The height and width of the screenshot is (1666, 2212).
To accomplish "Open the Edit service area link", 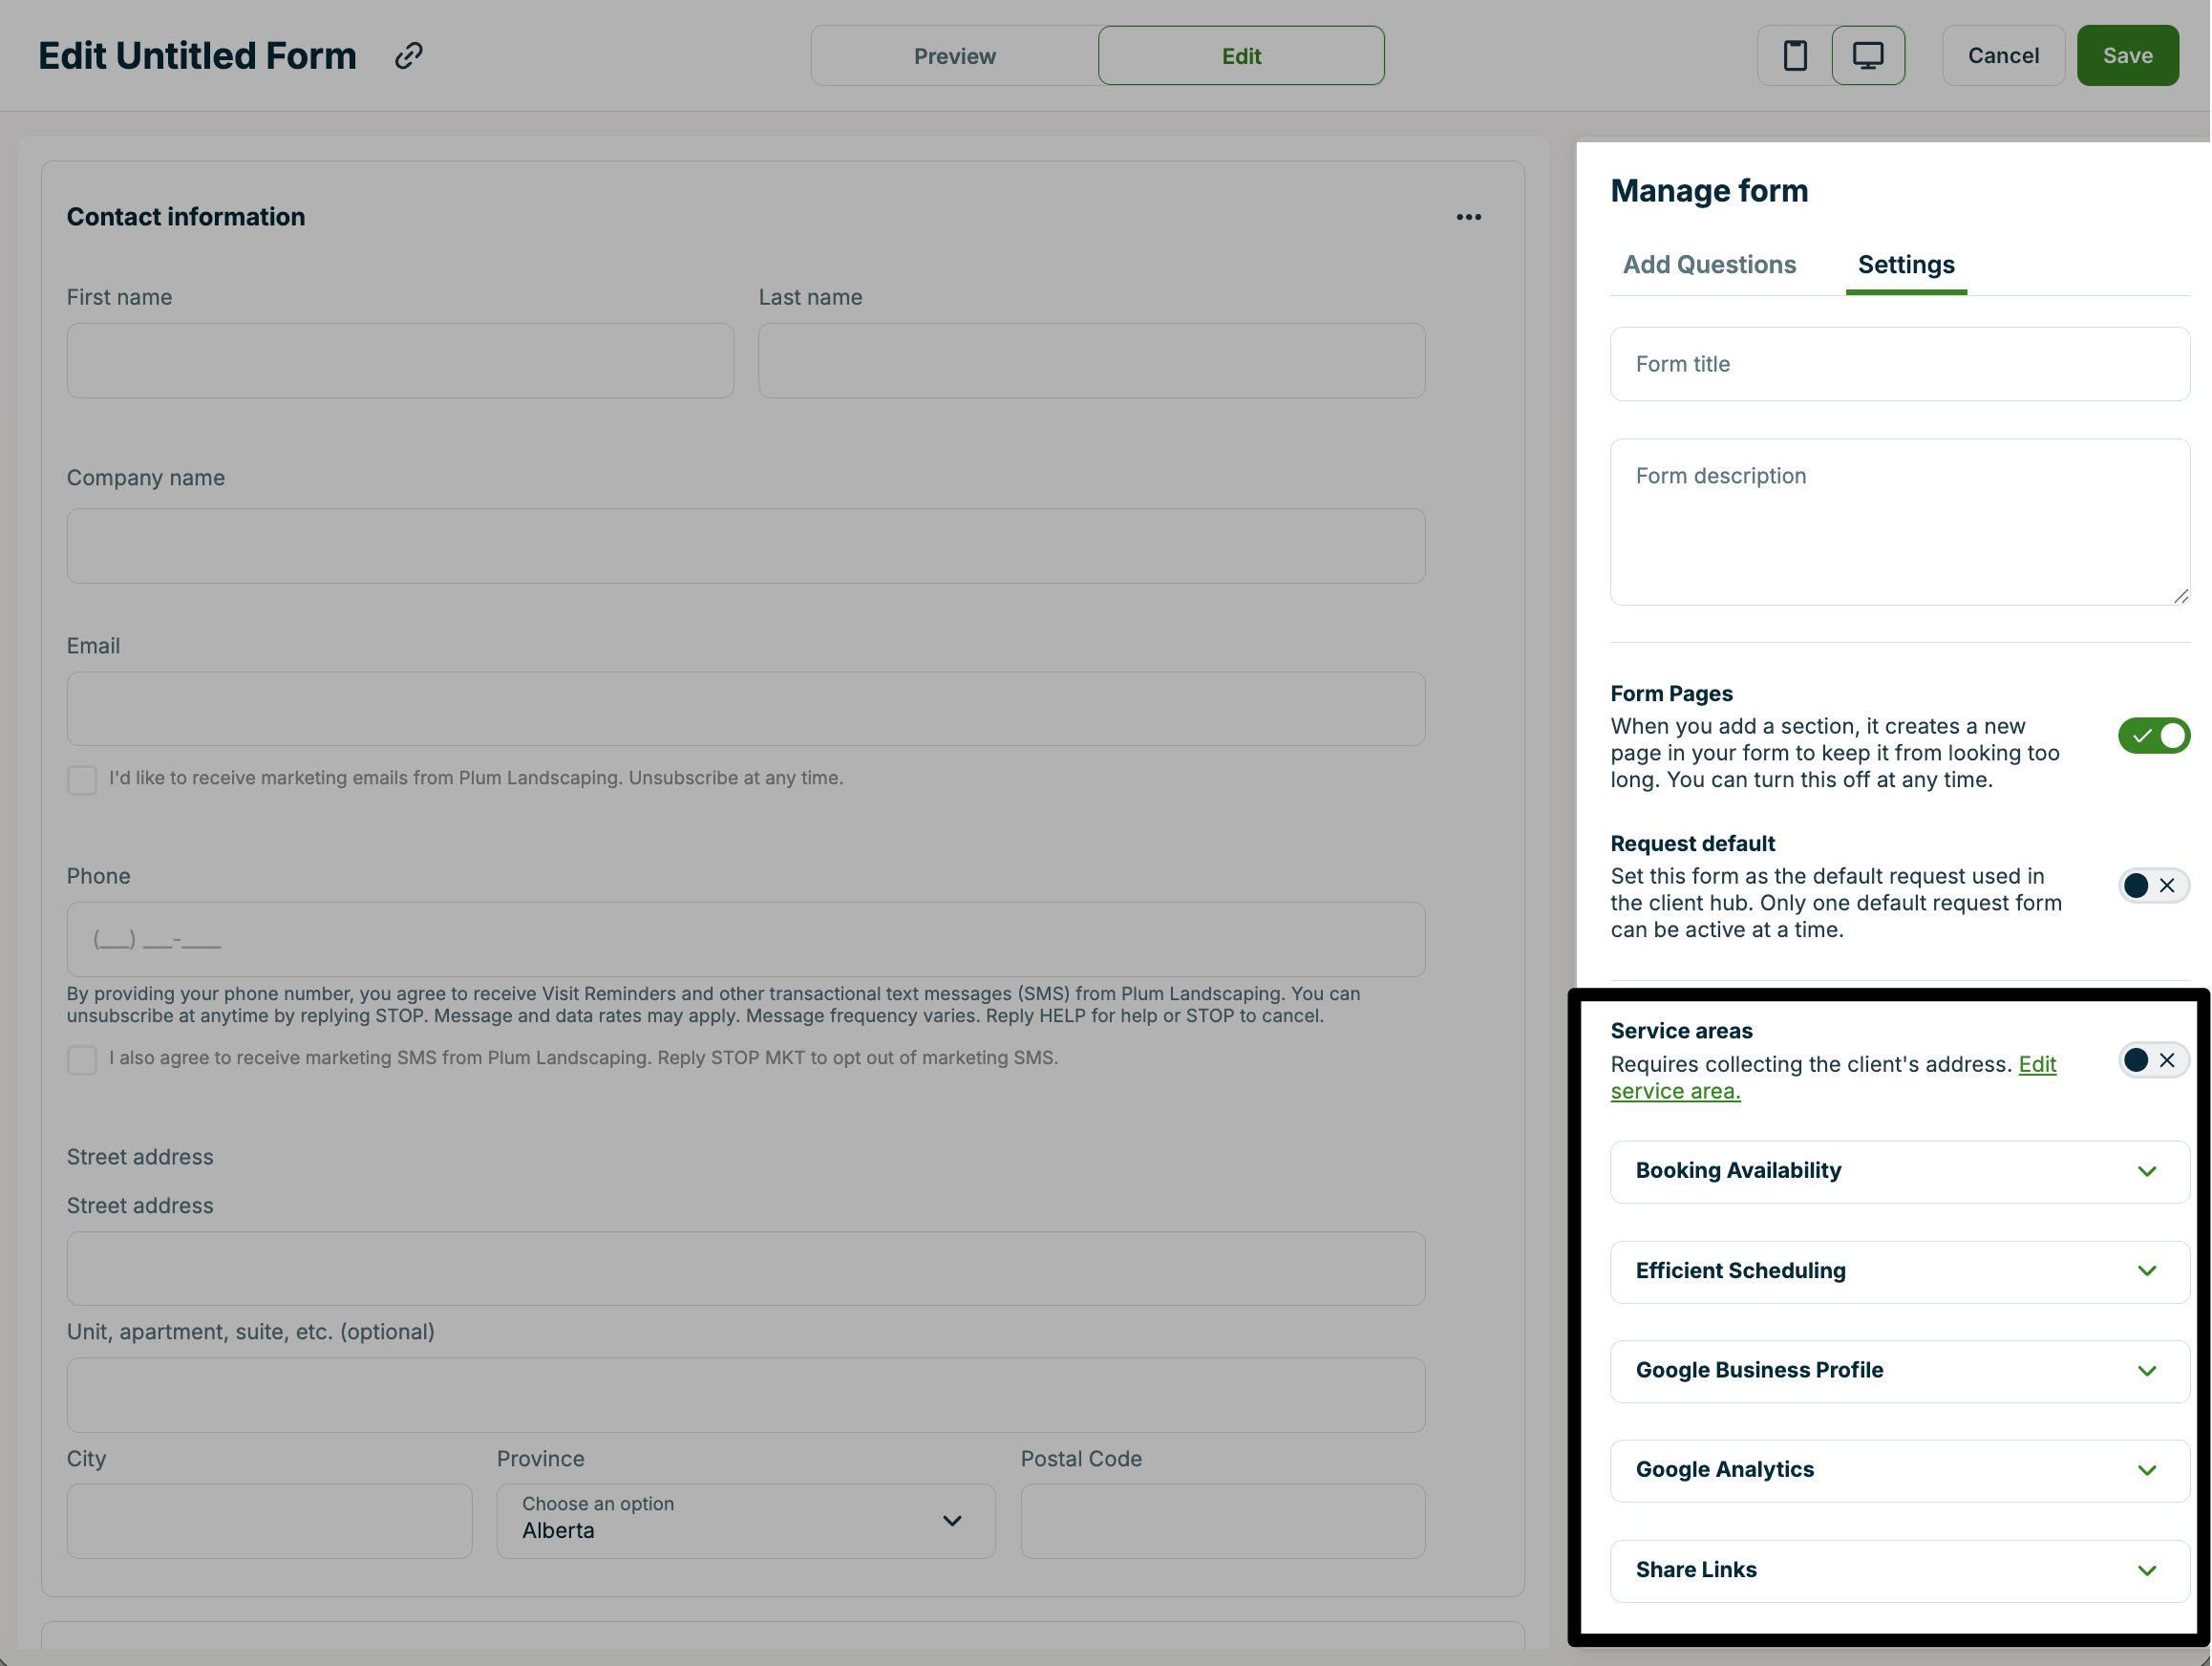I will (1676, 1091).
